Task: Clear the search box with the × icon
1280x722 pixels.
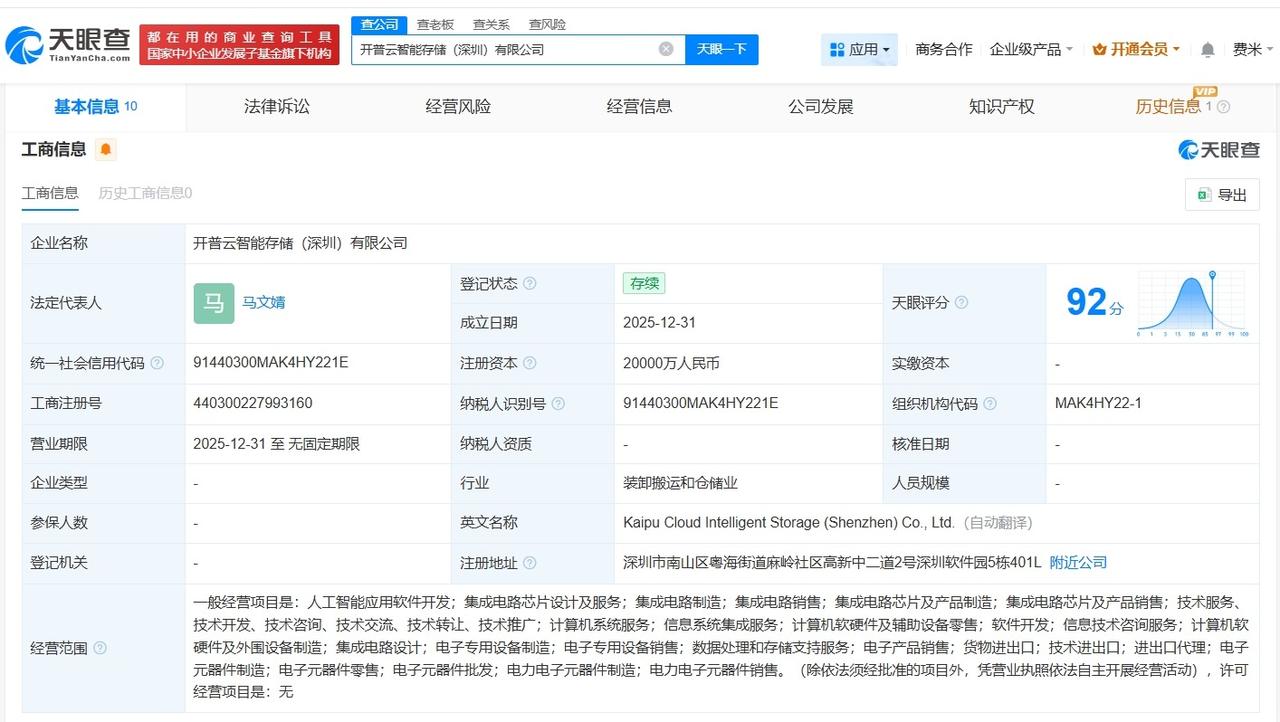Action: click(x=664, y=48)
